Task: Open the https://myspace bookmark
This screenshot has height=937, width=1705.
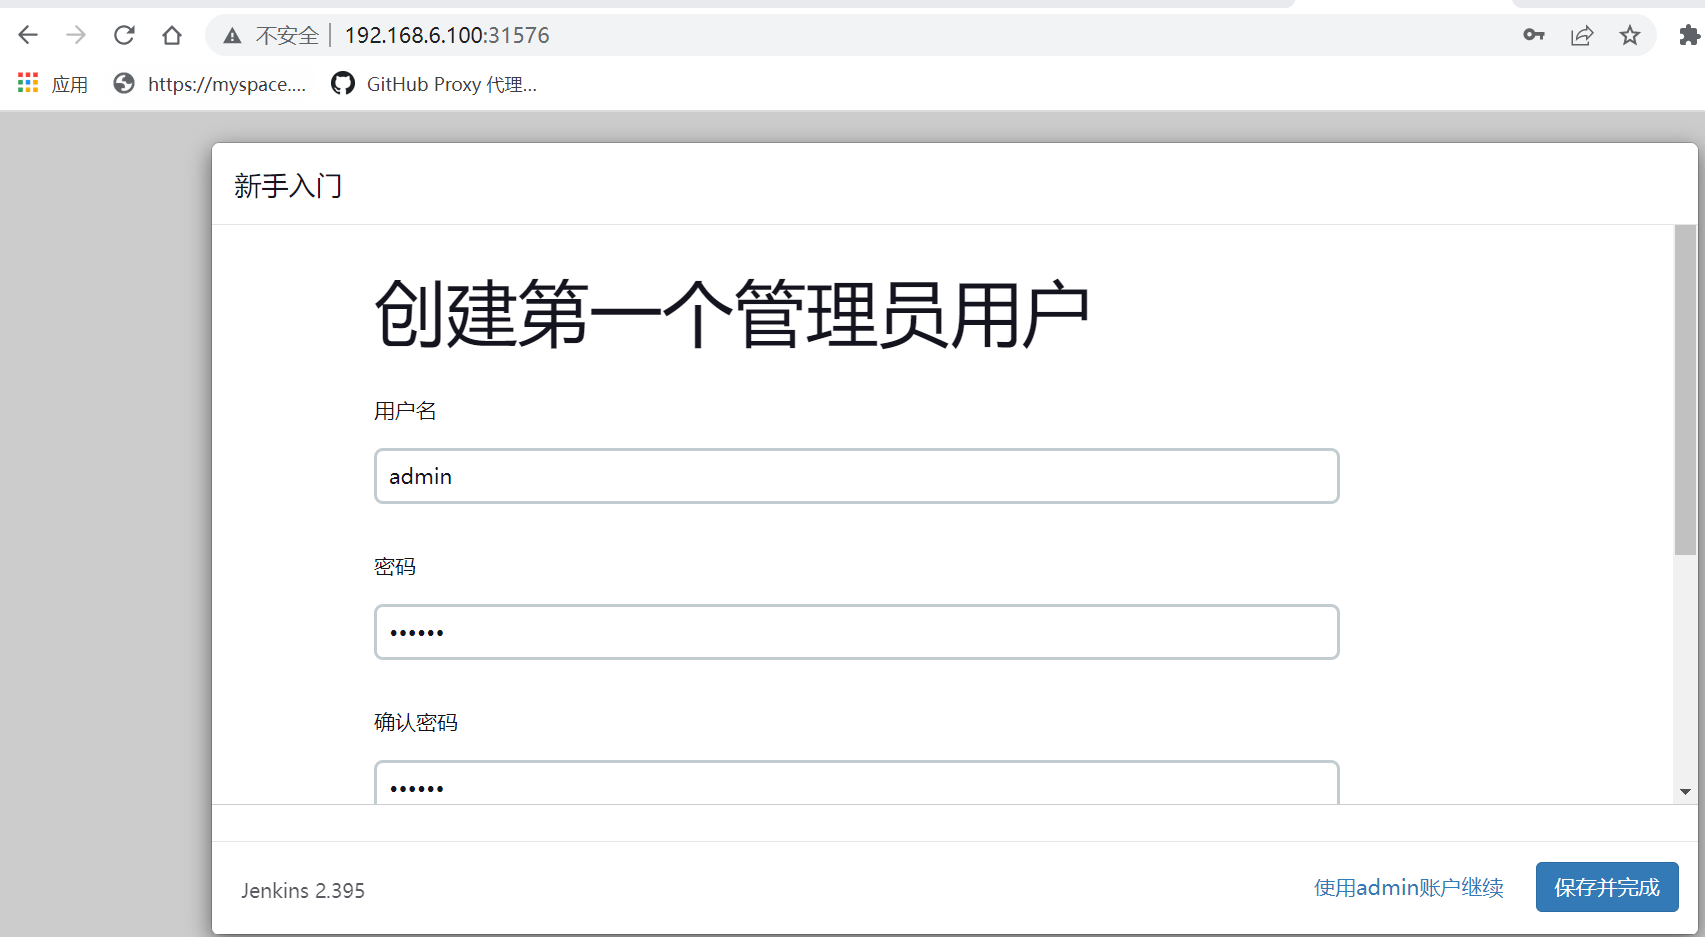Action: click(210, 84)
